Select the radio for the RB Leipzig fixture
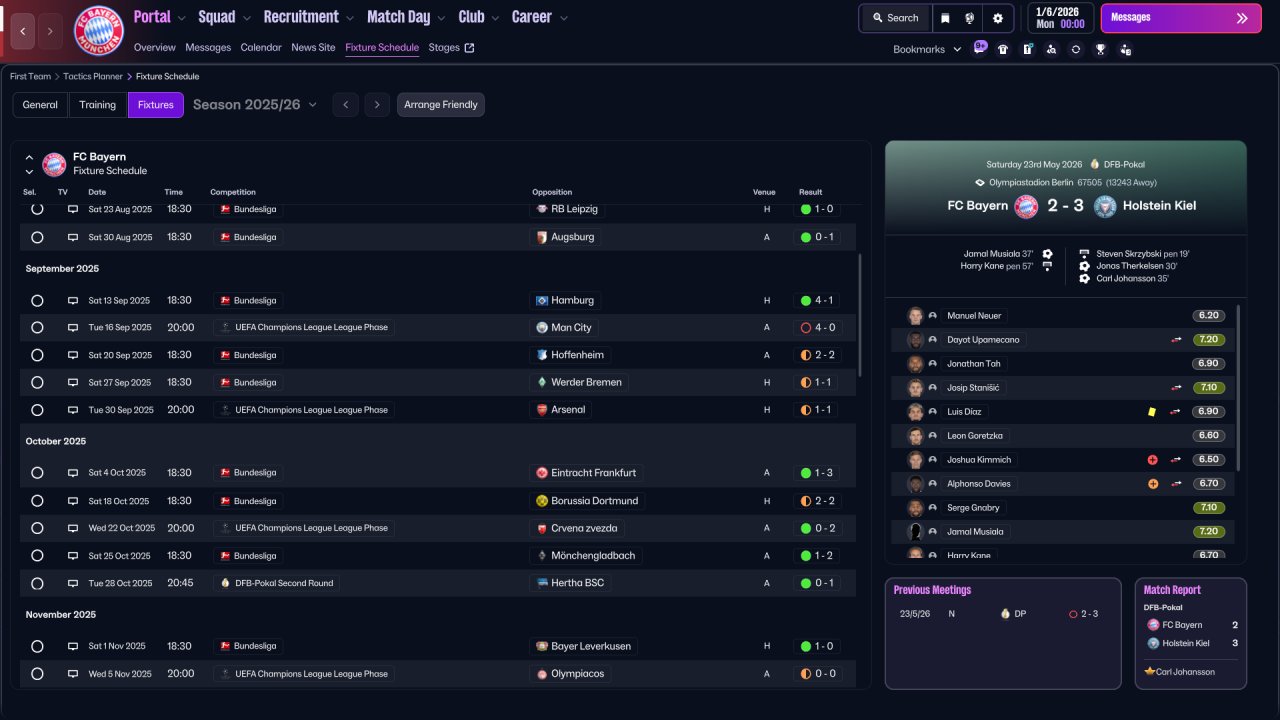The image size is (1280, 720). pyautogui.click(x=37, y=209)
